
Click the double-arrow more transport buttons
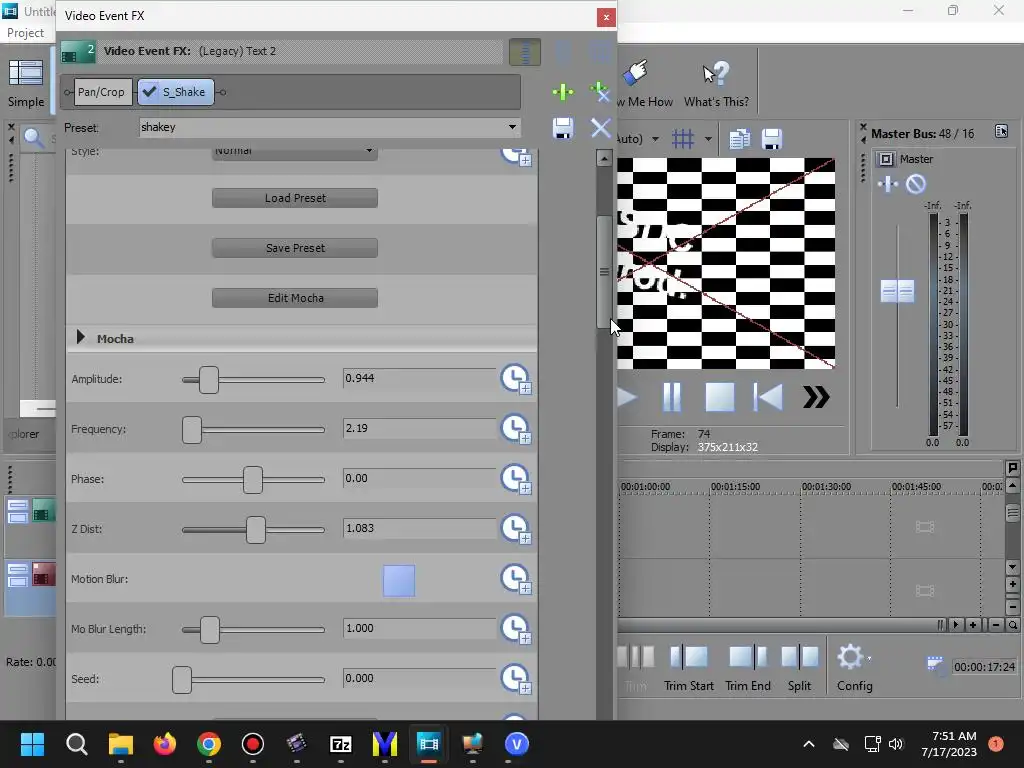(x=816, y=397)
